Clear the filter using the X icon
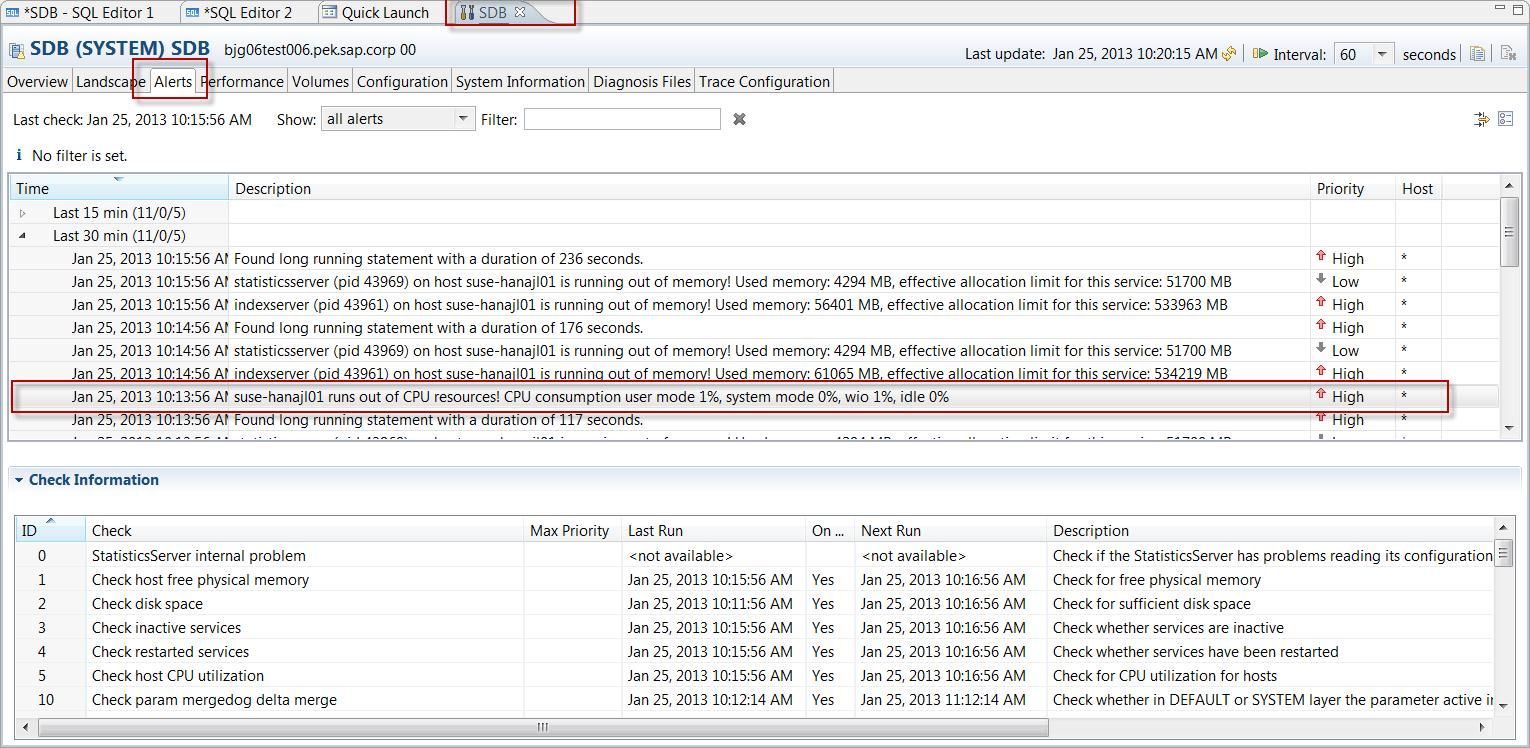Viewport: 1530px width, 748px height. click(738, 119)
